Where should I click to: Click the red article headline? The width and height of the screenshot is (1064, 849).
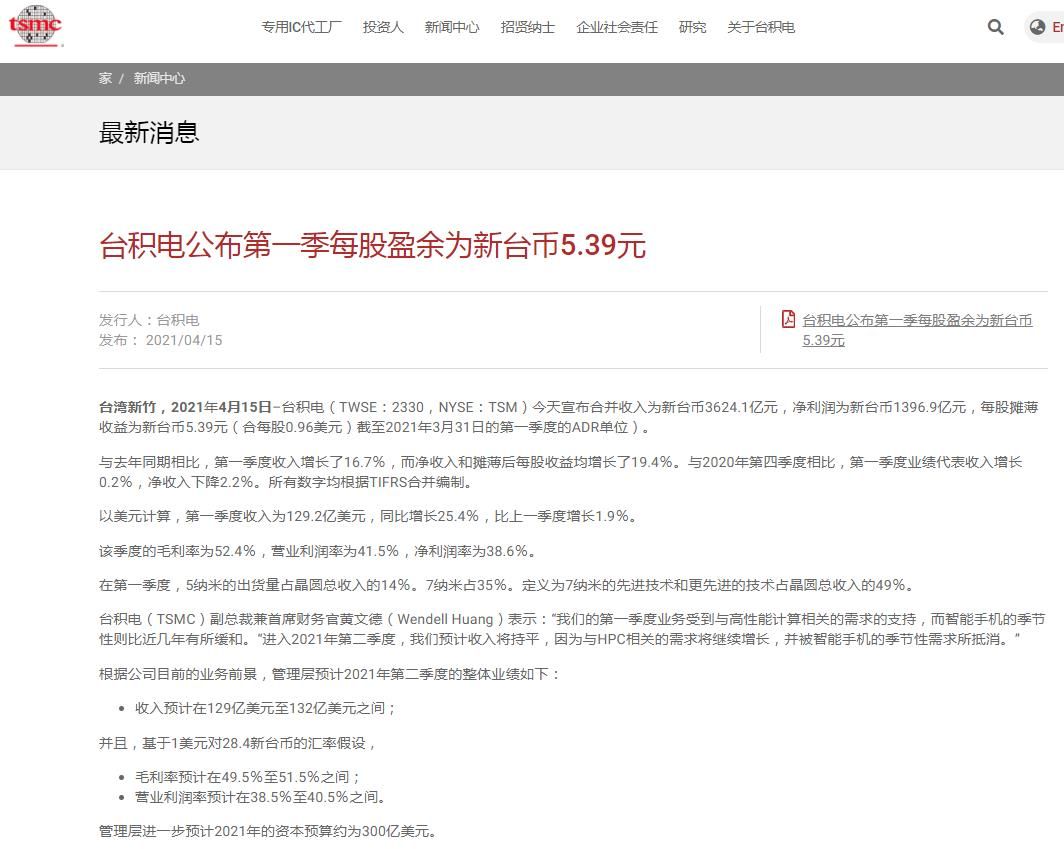(x=372, y=245)
